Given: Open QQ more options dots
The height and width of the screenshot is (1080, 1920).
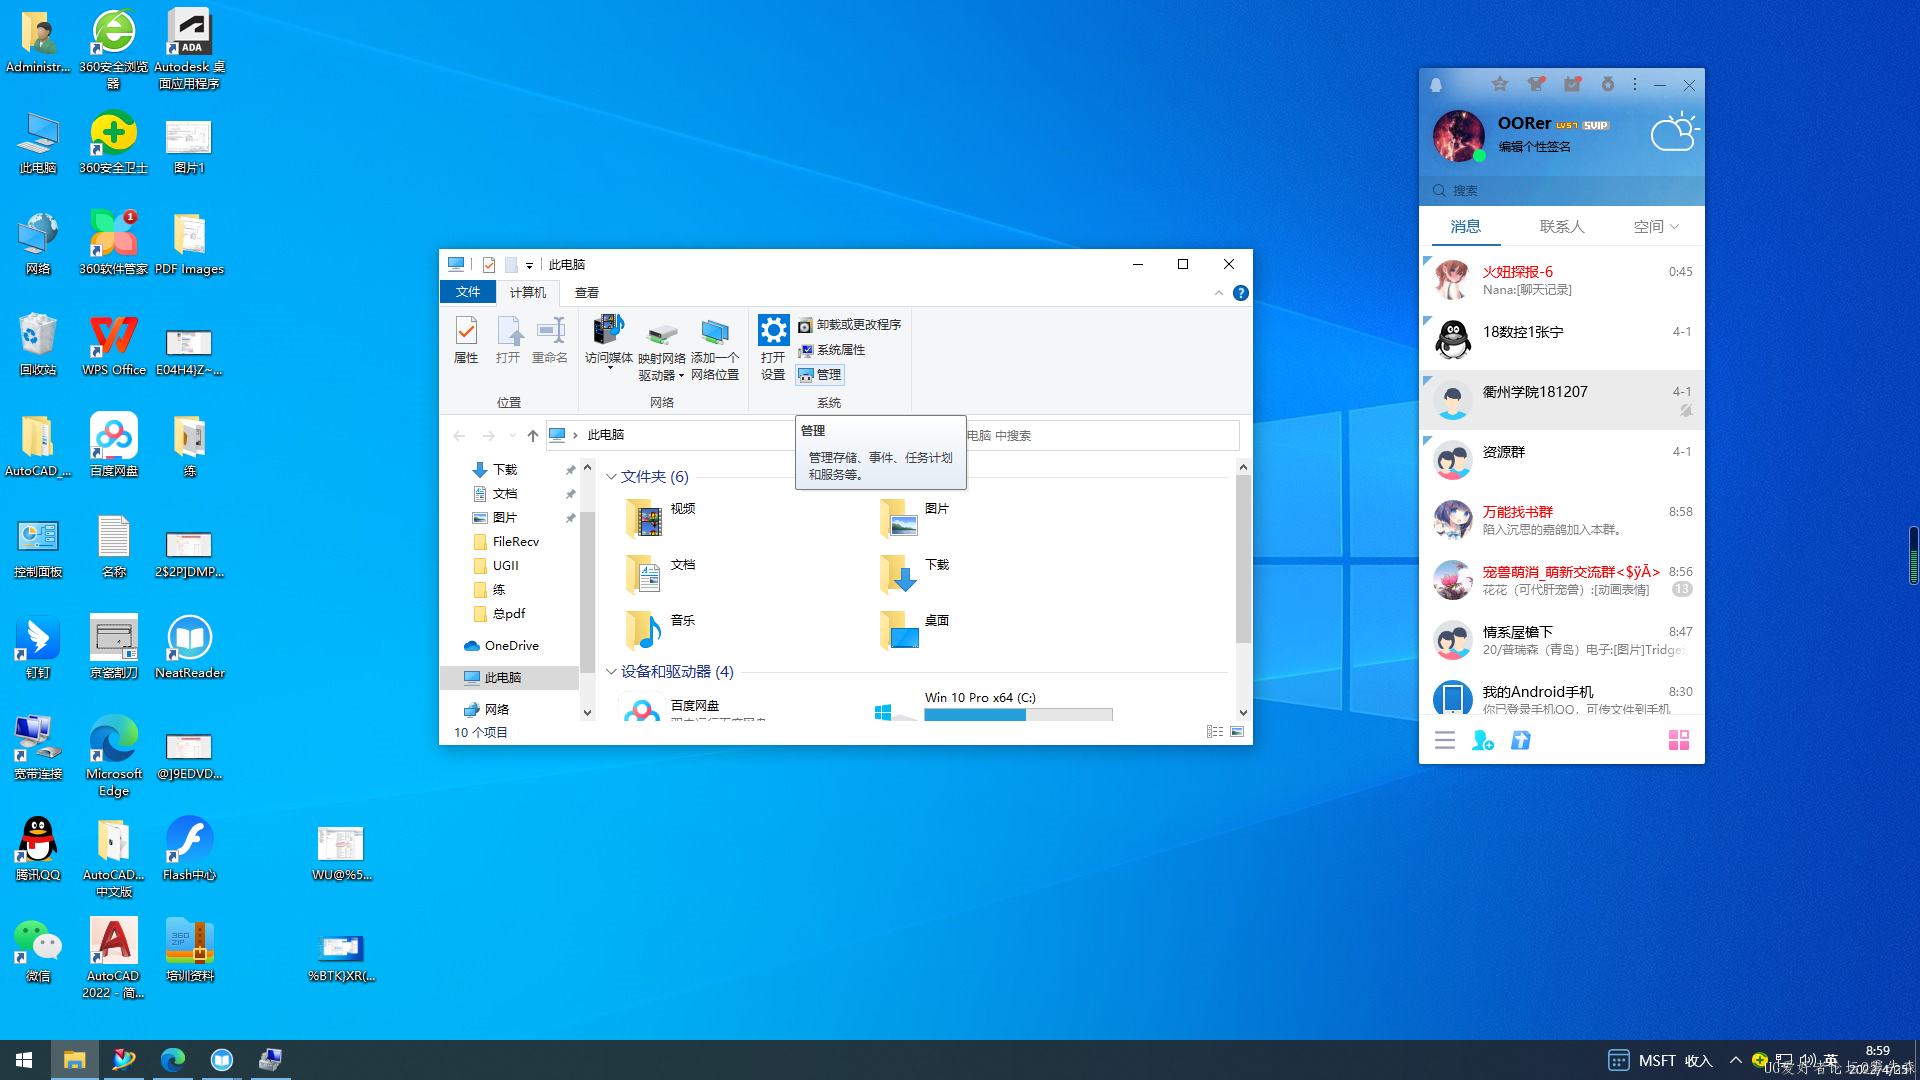Looking at the screenshot, I should coord(1635,85).
